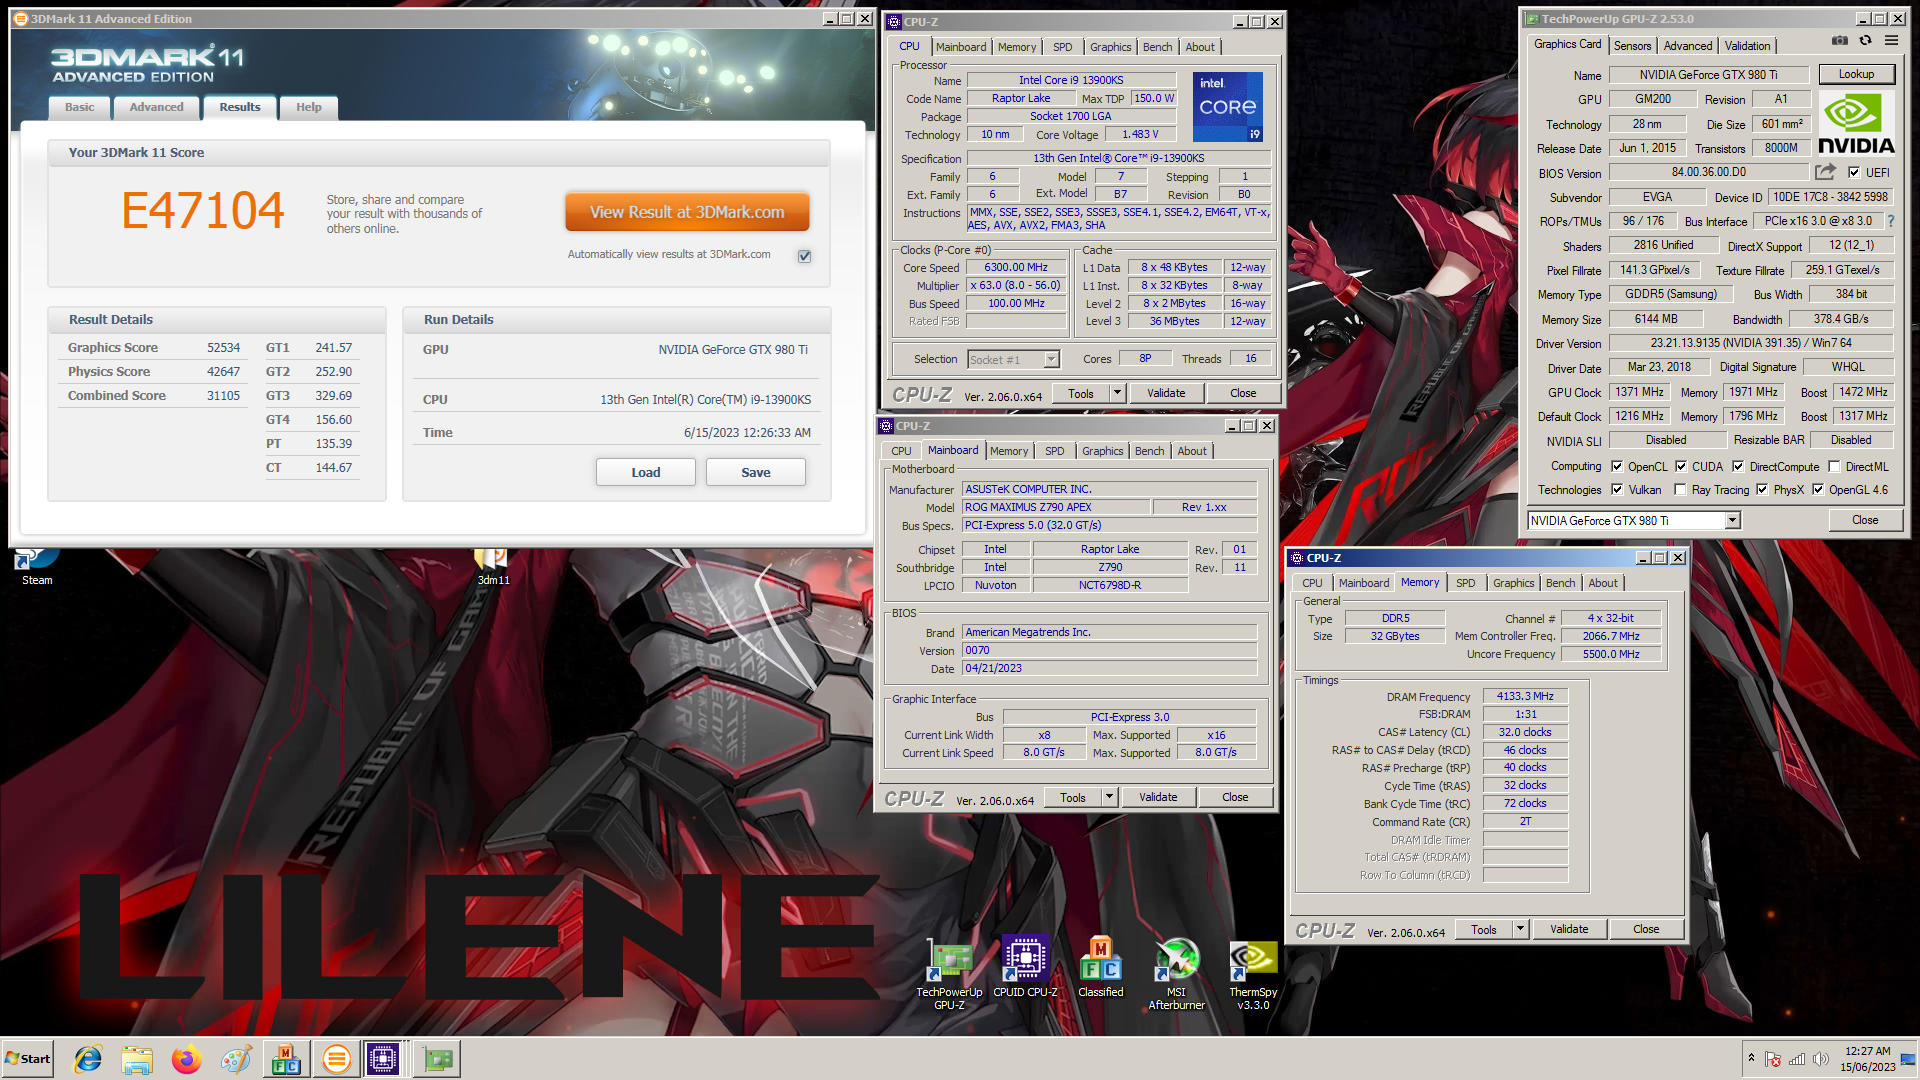Open CPUID CPU-Z desktop shortcut
Screen dimensions: 1920x1080
point(1025,967)
